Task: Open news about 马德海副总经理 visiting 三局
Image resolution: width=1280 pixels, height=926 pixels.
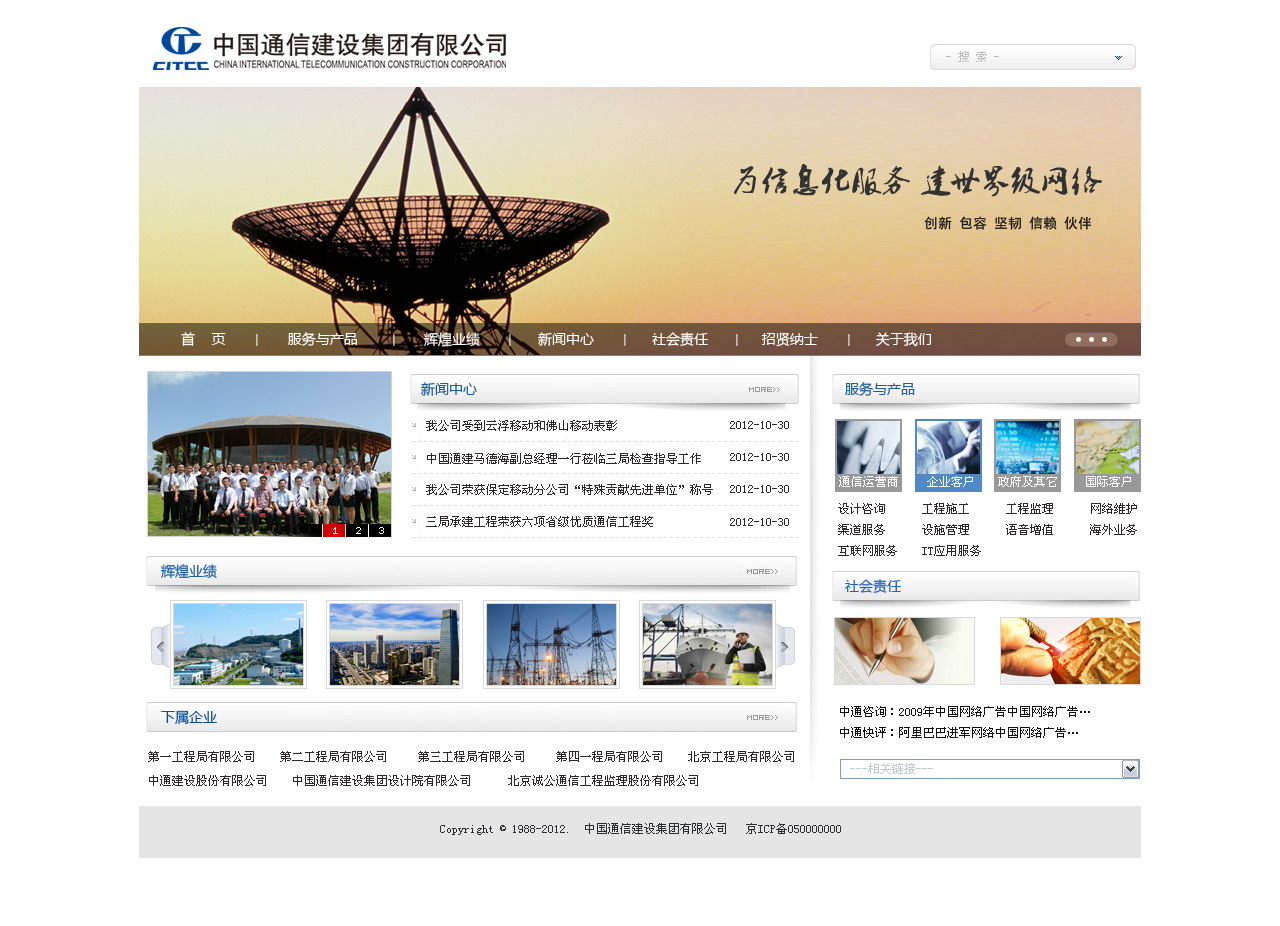Action: pyautogui.click(x=563, y=458)
